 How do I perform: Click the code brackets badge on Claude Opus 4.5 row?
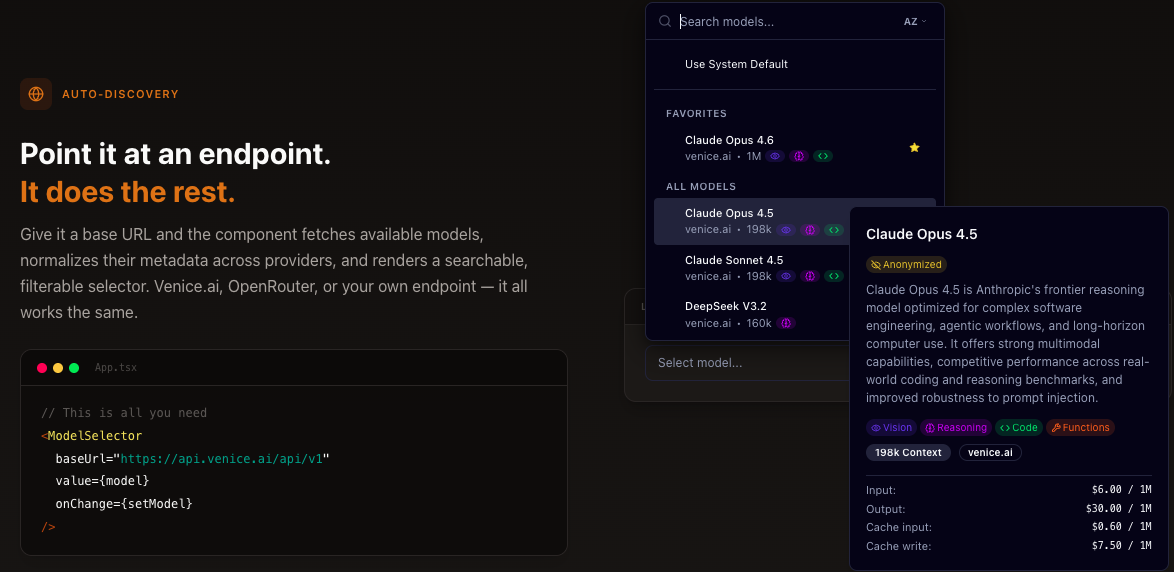tap(833, 230)
